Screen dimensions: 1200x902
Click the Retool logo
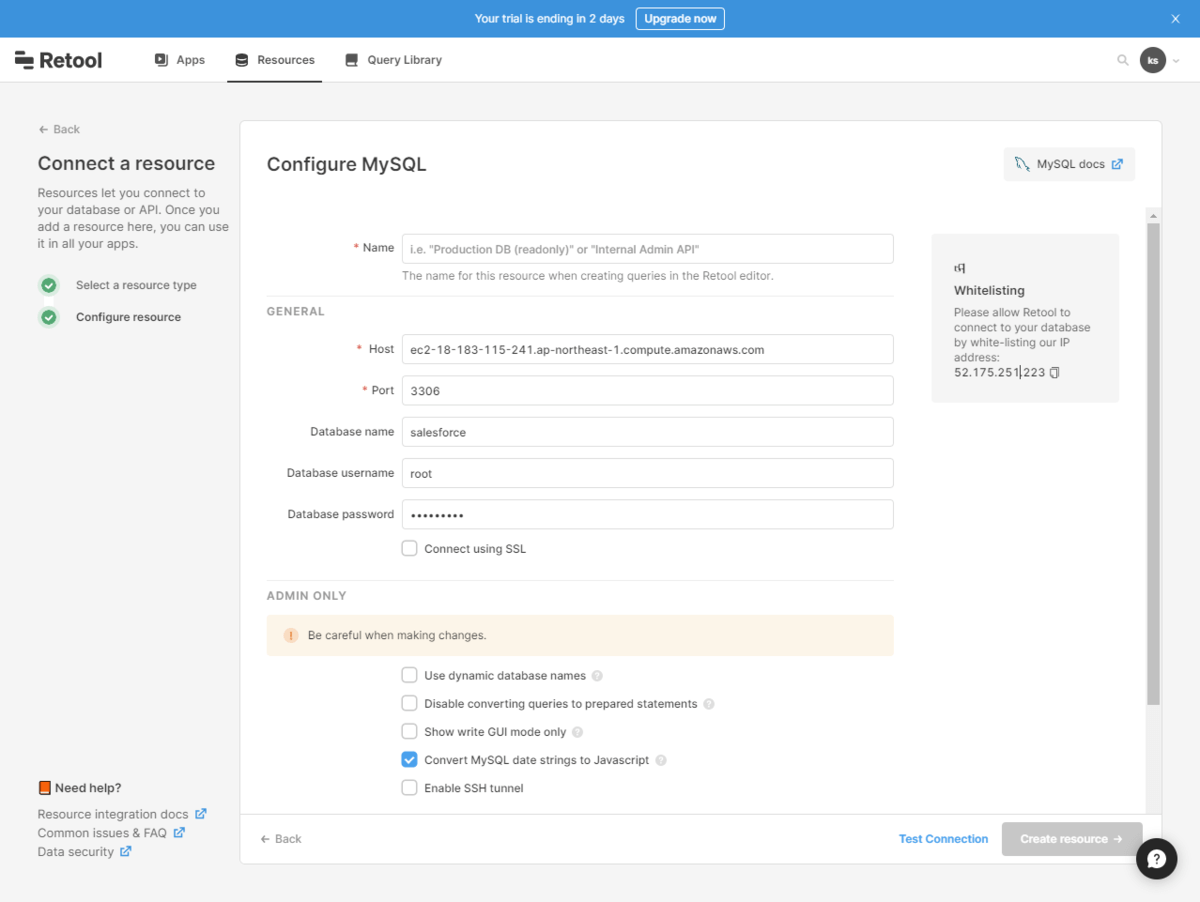(x=59, y=60)
